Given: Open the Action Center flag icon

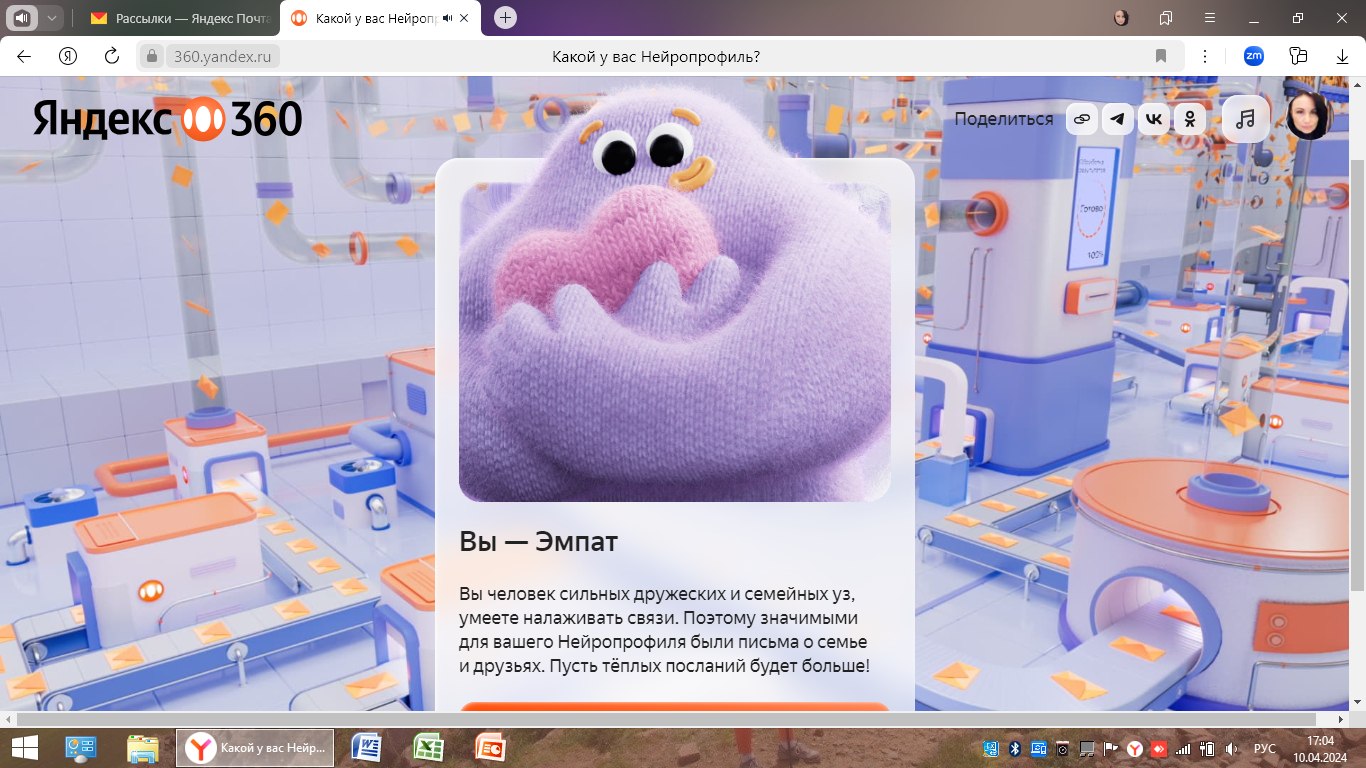Looking at the screenshot, I should point(1111,748).
